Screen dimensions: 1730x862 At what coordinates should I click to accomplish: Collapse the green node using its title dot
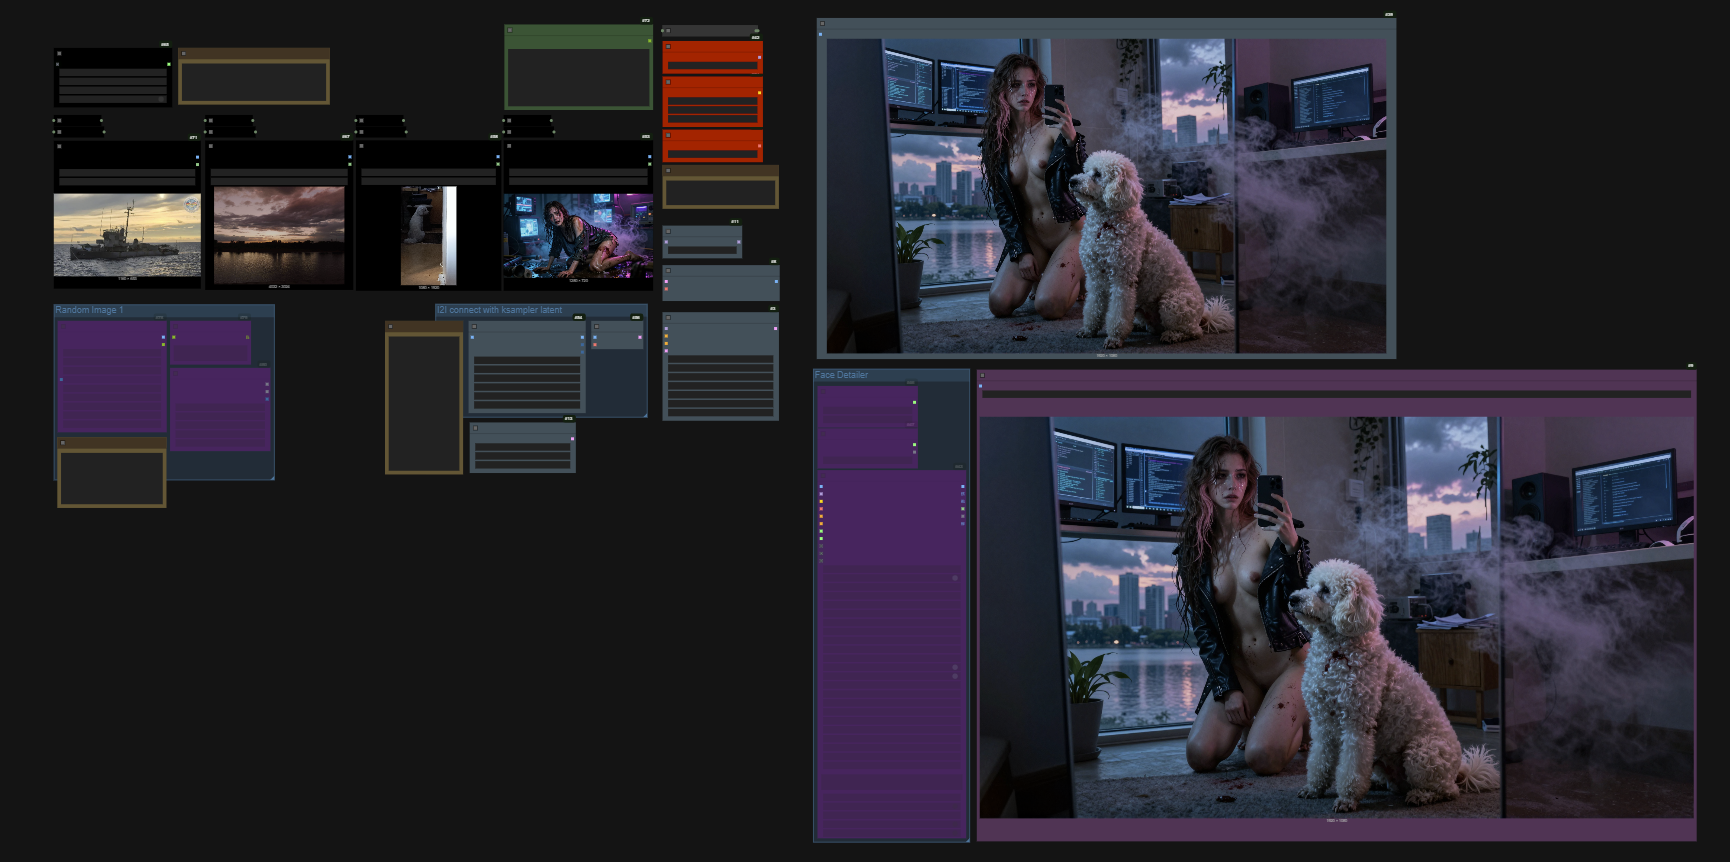(x=510, y=30)
